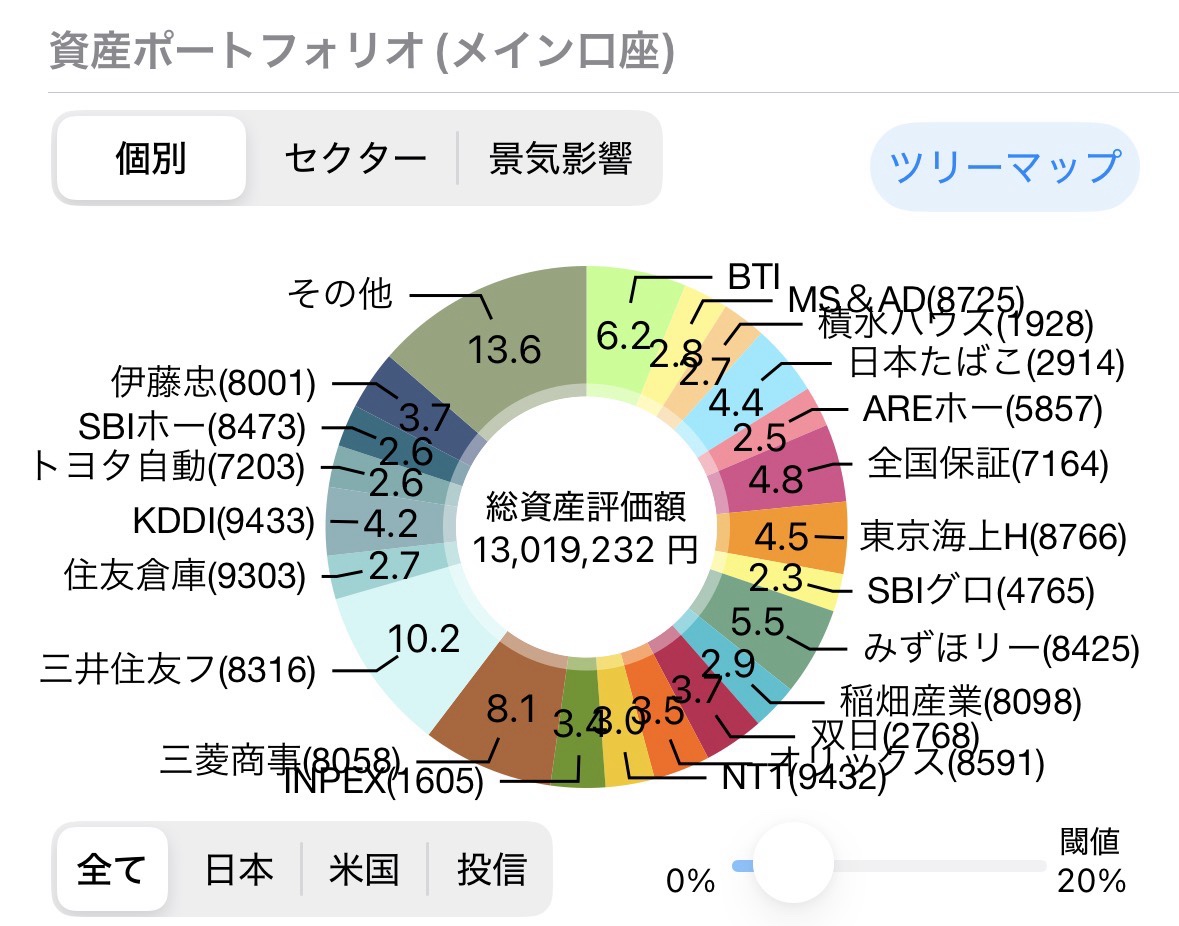Click the KDDI 4.2 chart segment
This screenshot has height=926, width=1179.
pyautogui.click(x=375, y=523)
